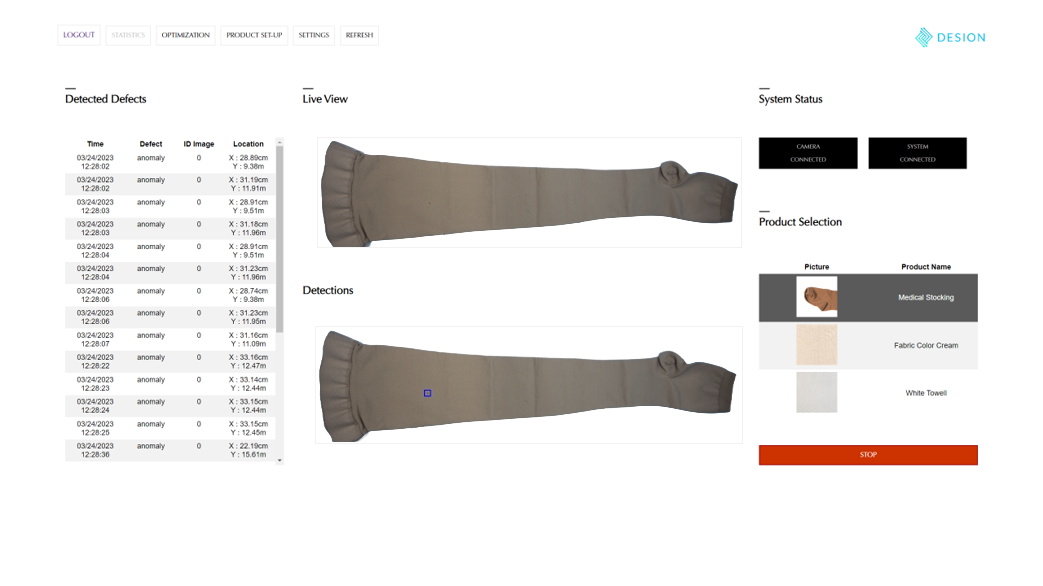Click the CAMERA CONNECTED status box

808,153
